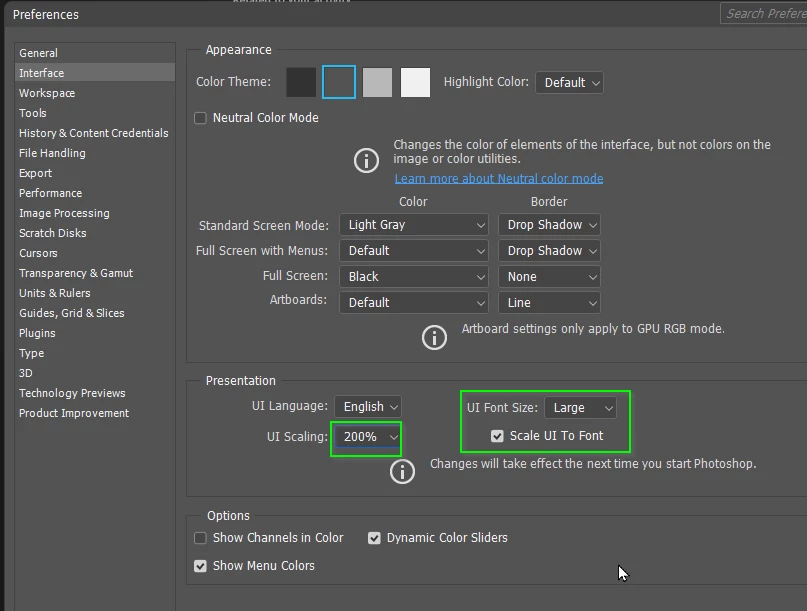Go to Product Improvement preferences
This screenshot has height=611, width=807.
95,413
